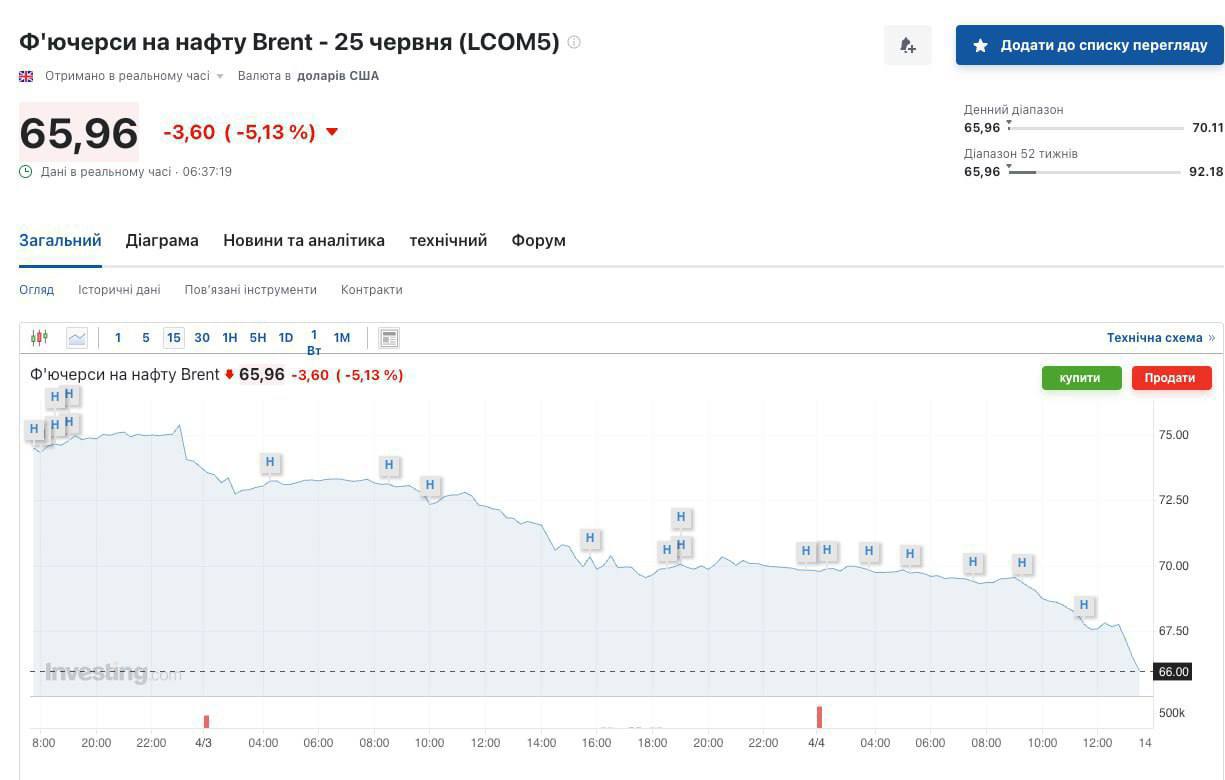The width and height of the screenshot is (1225, 780).
Task: Open the news panel icon in chart toolbar
Action: click(389, 338)
